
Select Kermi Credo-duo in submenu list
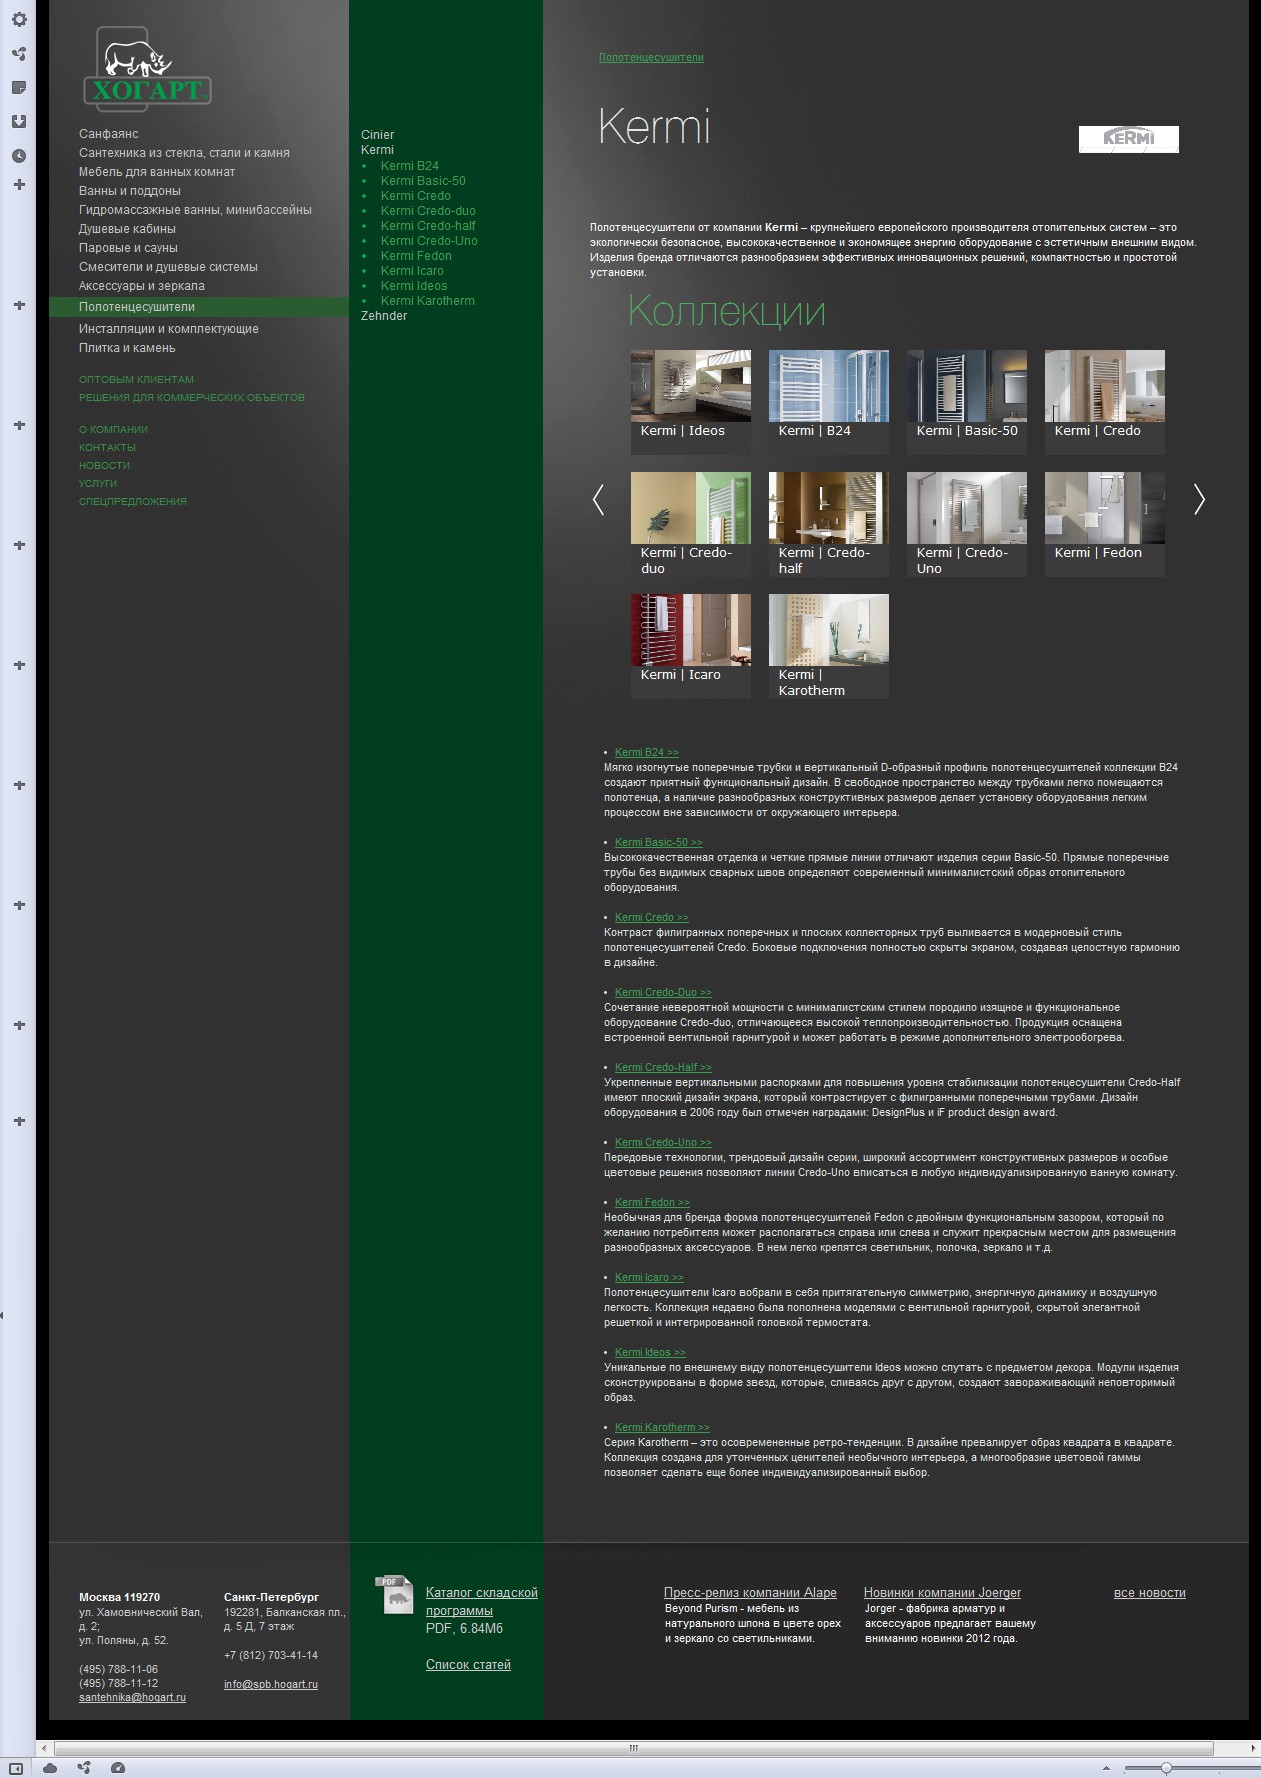428,211
